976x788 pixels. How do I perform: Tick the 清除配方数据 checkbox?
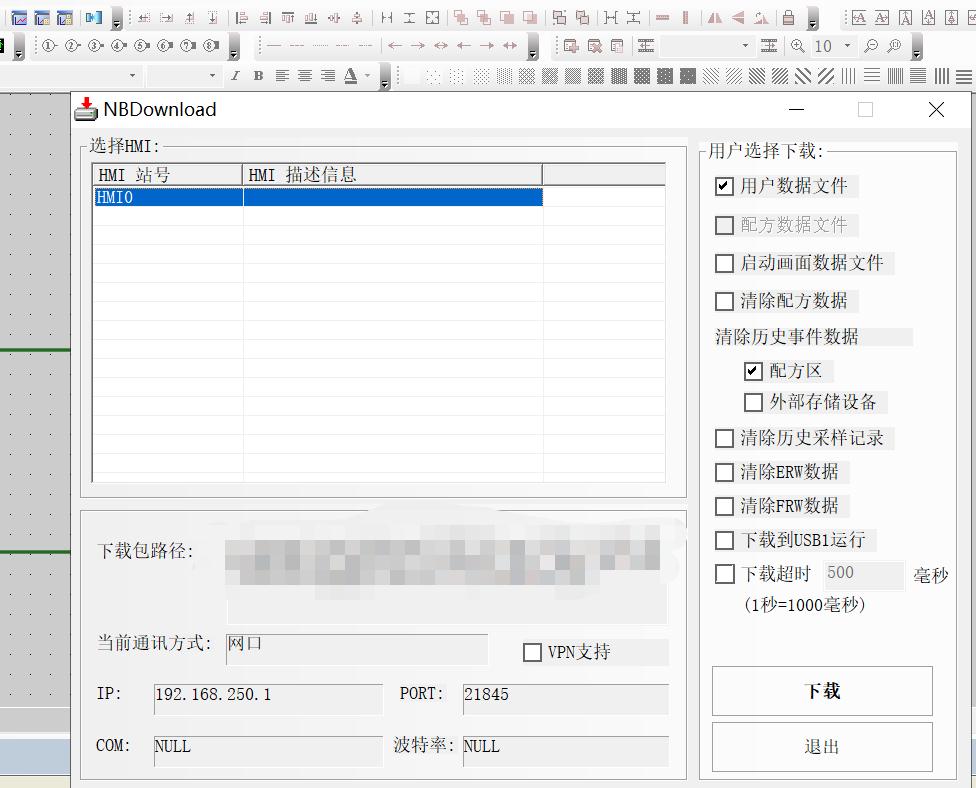[724, 301]
